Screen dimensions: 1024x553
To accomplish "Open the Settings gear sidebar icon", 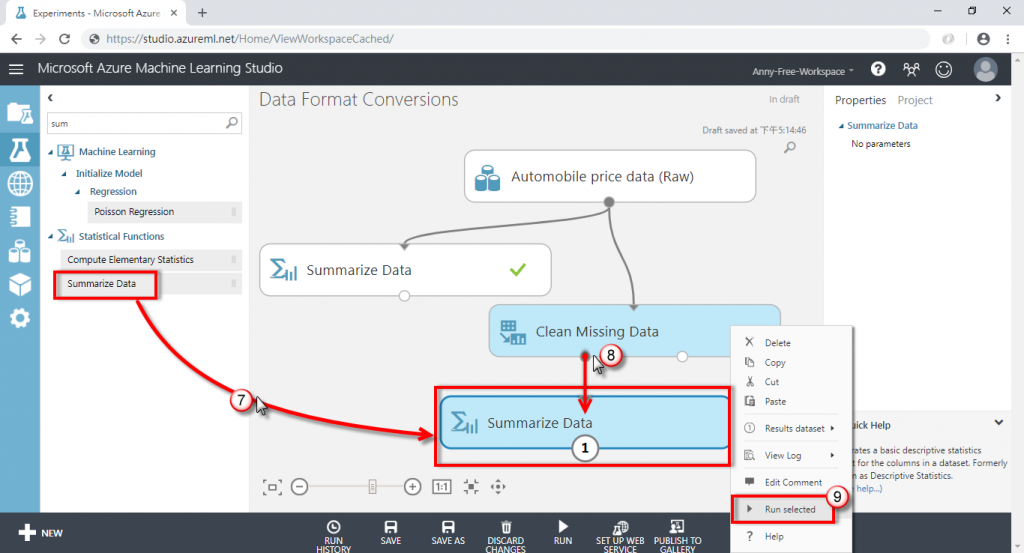I will coord(20,318).
